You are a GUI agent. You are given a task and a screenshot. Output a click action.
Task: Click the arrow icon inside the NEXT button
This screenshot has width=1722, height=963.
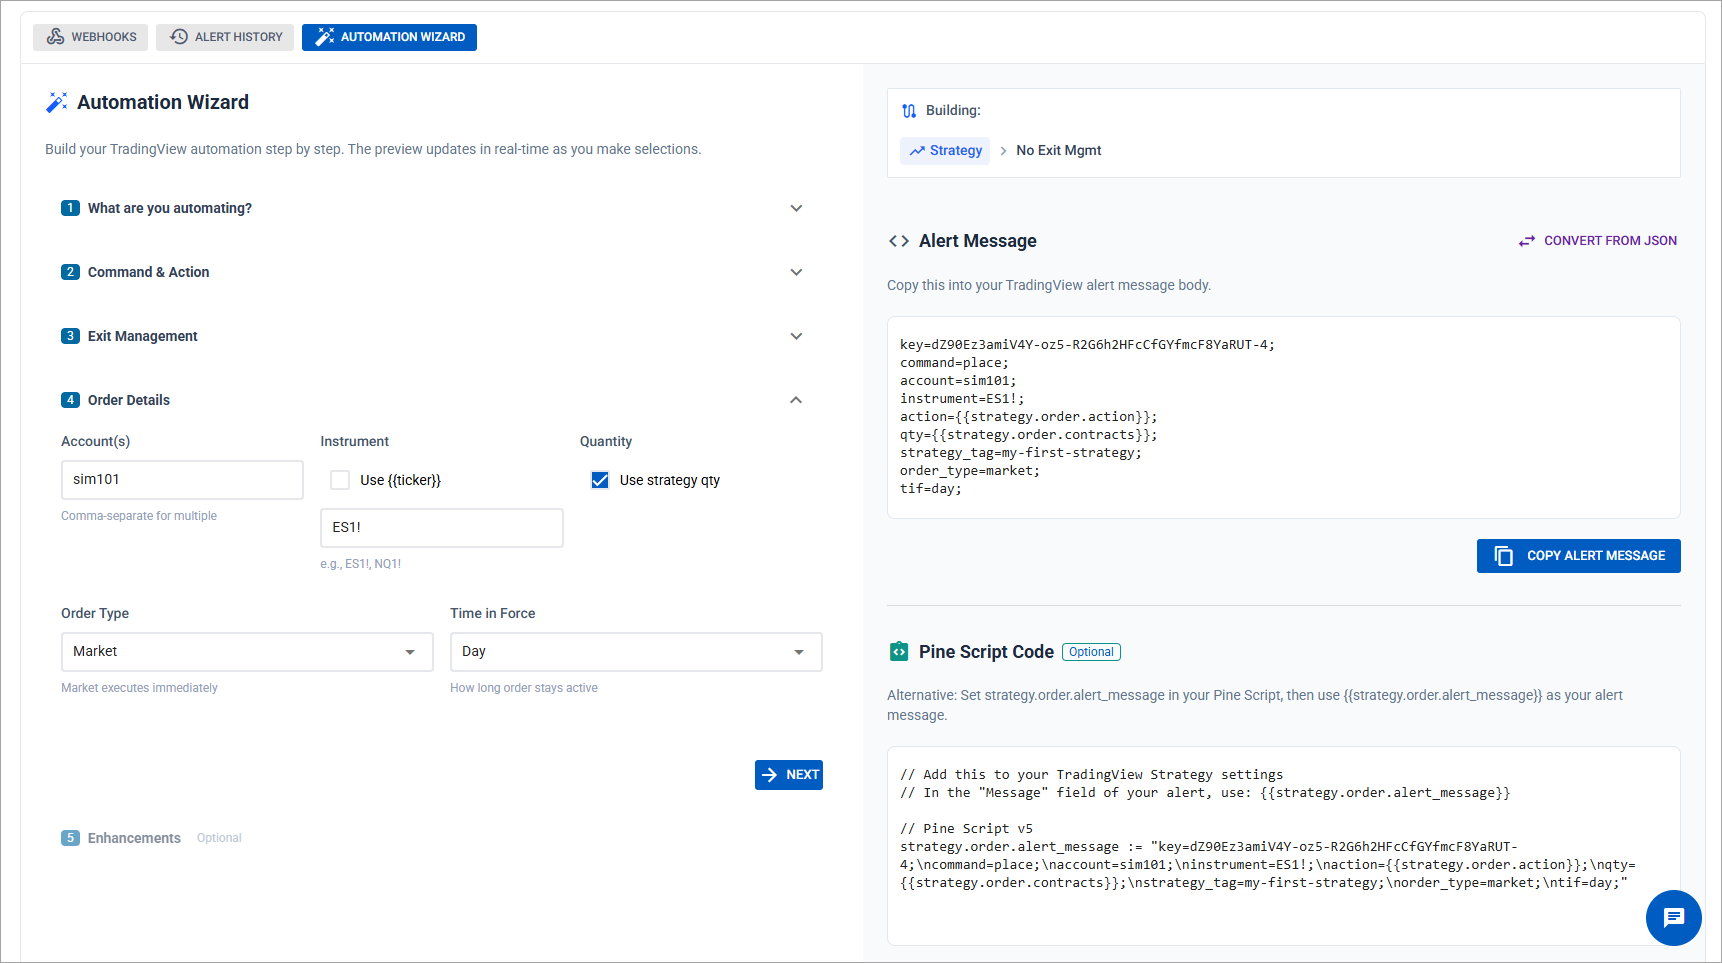click(x=770, y=774)
